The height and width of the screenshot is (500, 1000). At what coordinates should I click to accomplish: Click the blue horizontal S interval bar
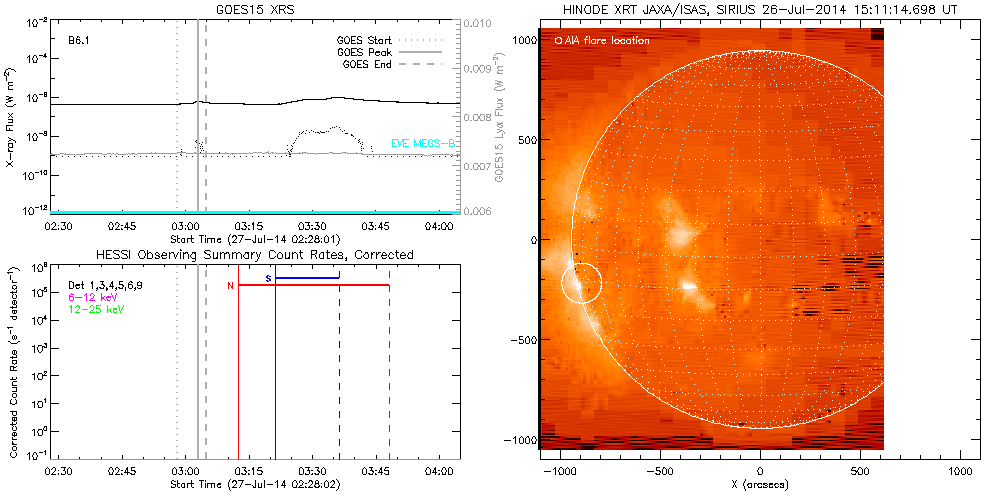click(307, 277)
